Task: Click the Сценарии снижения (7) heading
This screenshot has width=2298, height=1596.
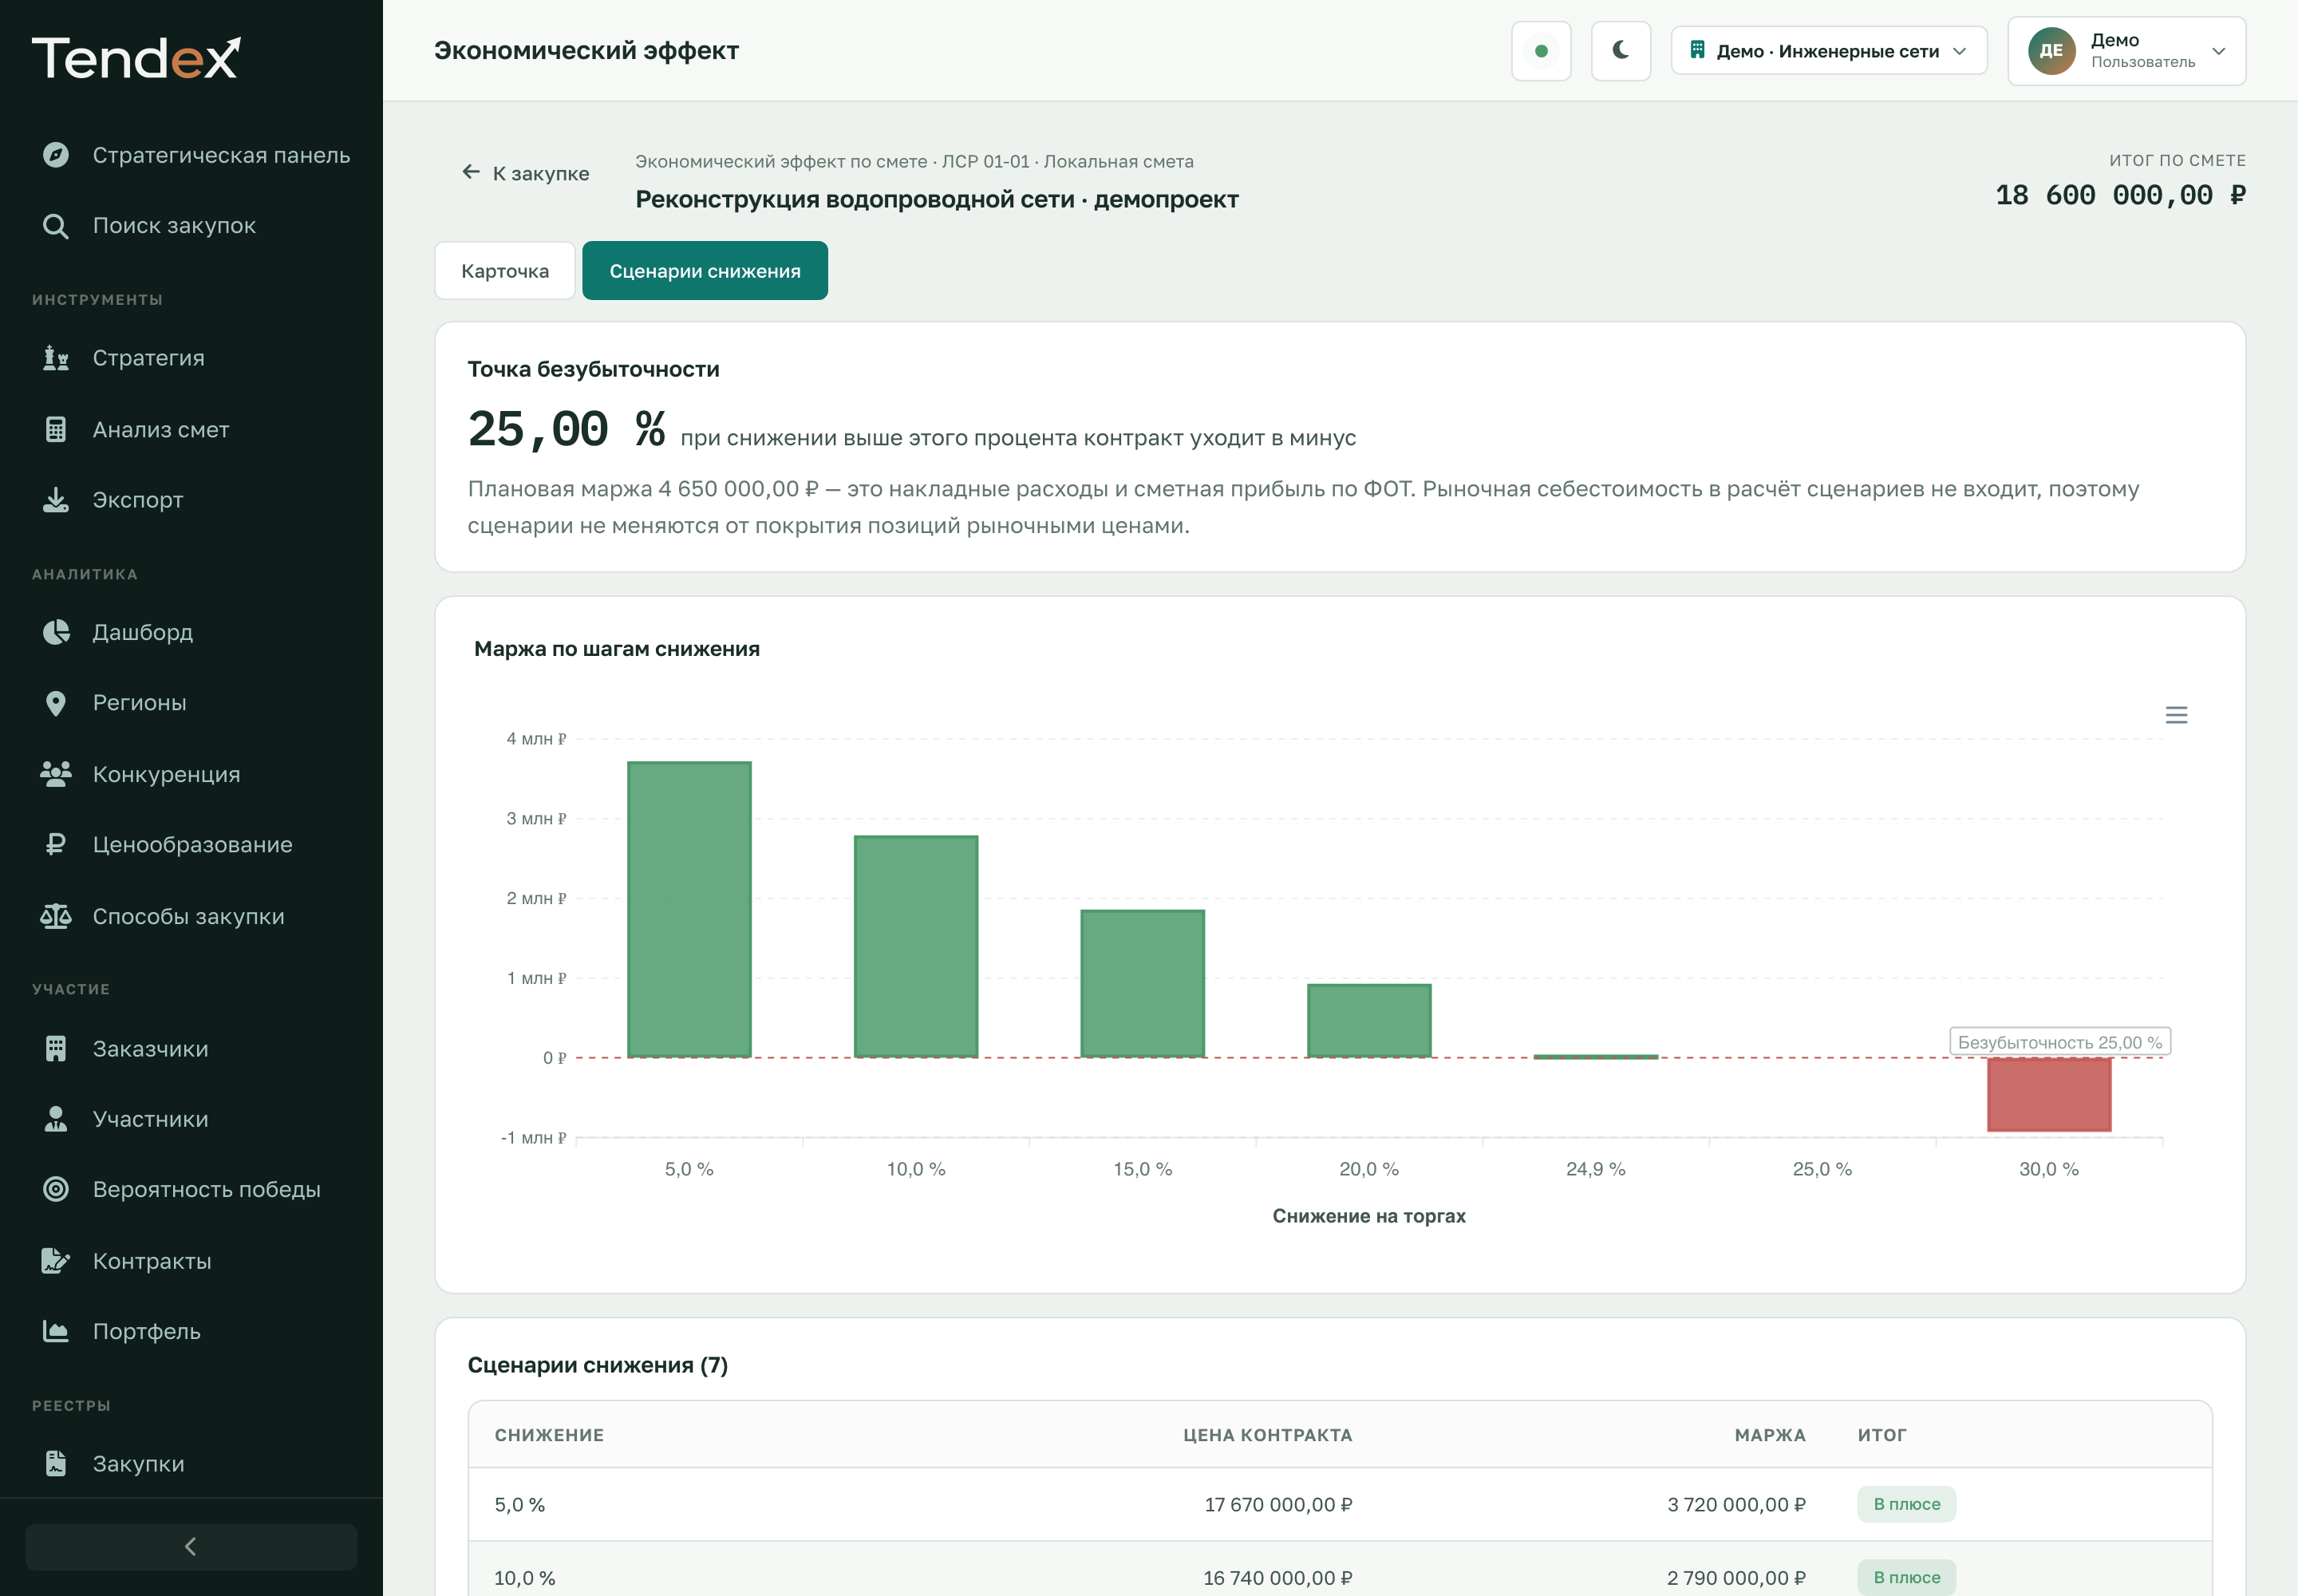Action: pyautogui.click(x=598, y=1365)
